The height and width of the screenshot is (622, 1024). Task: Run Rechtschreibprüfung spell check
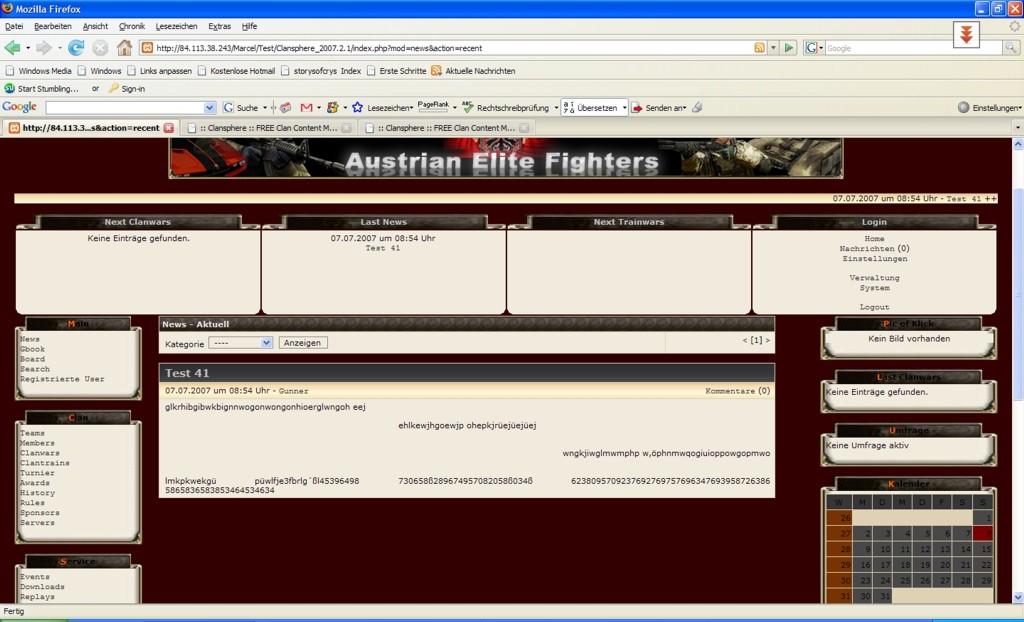pos(506,108)
